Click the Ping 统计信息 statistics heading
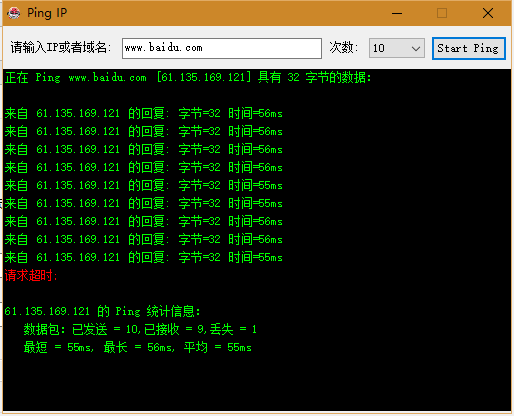The image size is (514, 416). click(x=102, y=312)
